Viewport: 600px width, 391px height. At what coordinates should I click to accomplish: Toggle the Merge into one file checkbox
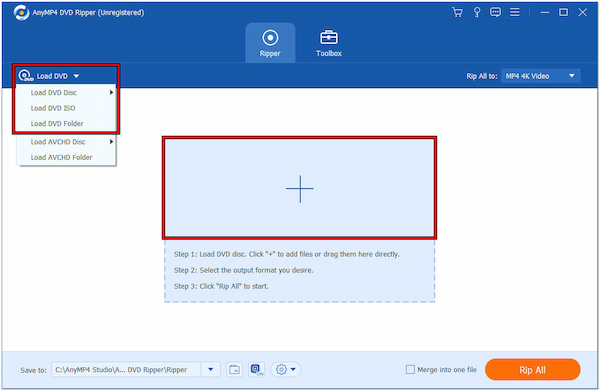(410, 370)
